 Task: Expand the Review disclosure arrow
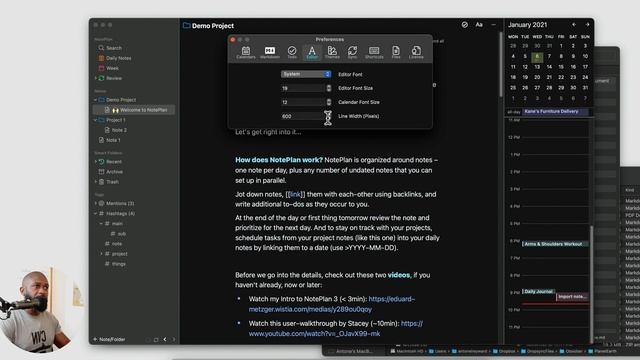(x=96, y=78)
